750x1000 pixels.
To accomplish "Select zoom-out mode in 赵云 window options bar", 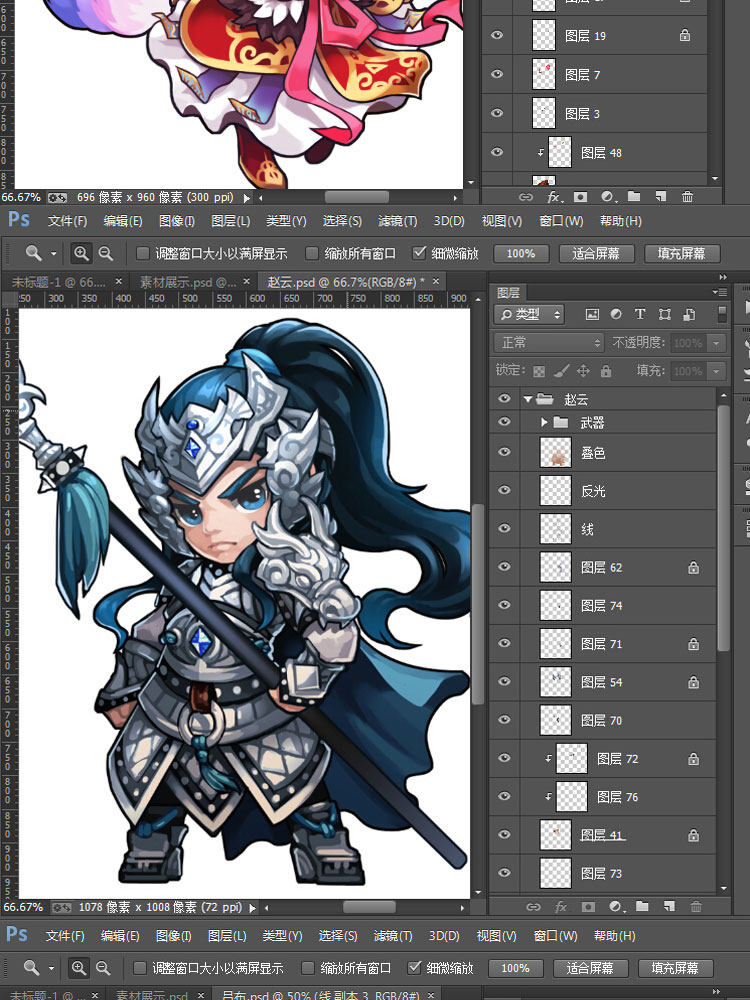I will pos(105,253).
